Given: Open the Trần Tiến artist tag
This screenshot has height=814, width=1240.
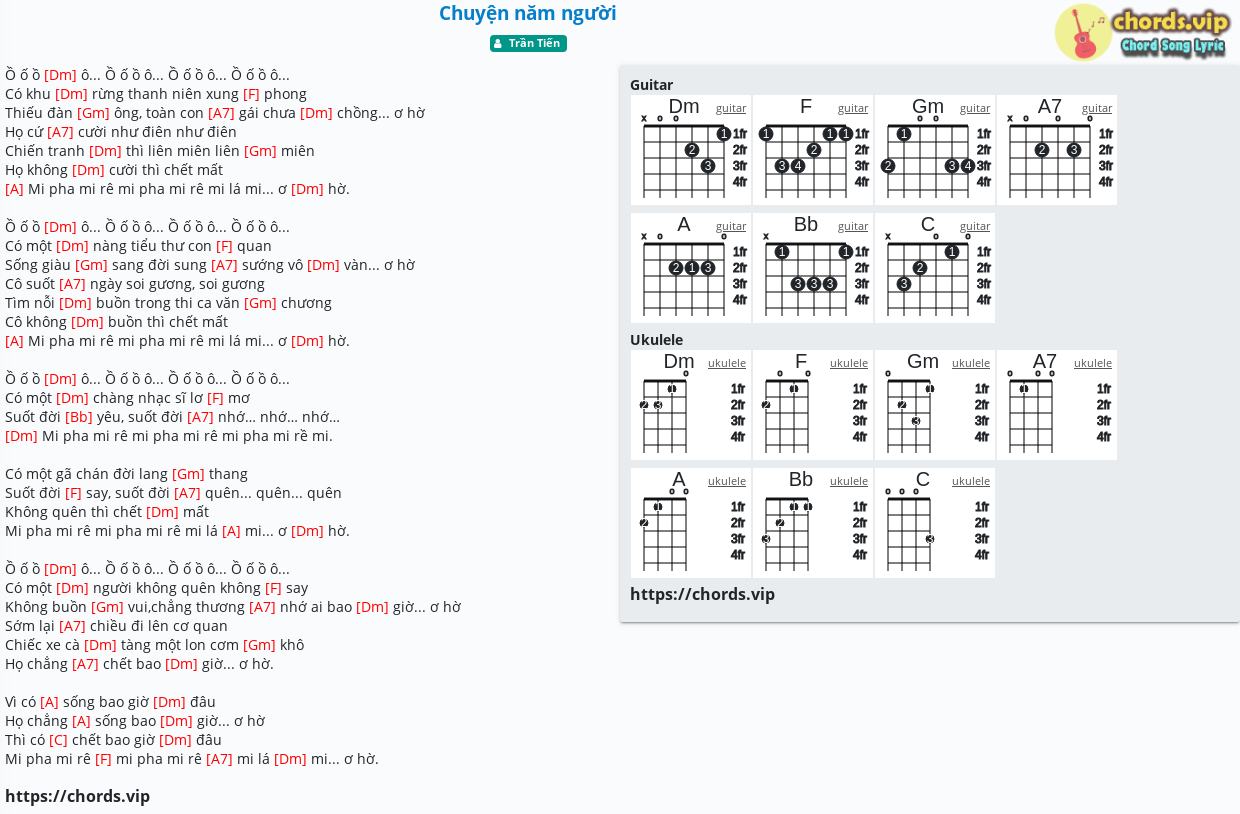Looking at the screenshot, I should 528,44.
